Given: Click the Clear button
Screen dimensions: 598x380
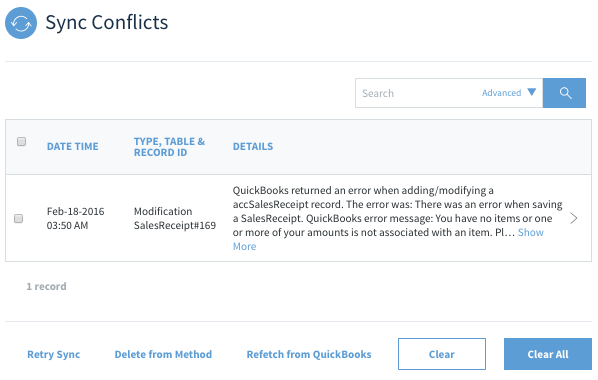Looking at the screenshot, I should pos(442,354).
